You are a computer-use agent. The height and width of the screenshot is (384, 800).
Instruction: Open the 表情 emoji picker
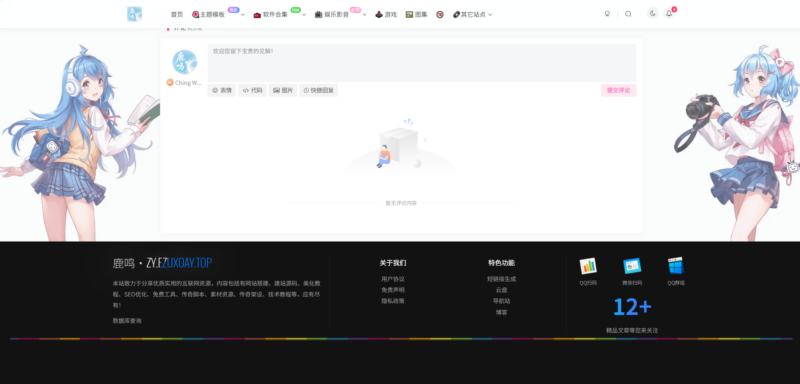click(222, 90)
